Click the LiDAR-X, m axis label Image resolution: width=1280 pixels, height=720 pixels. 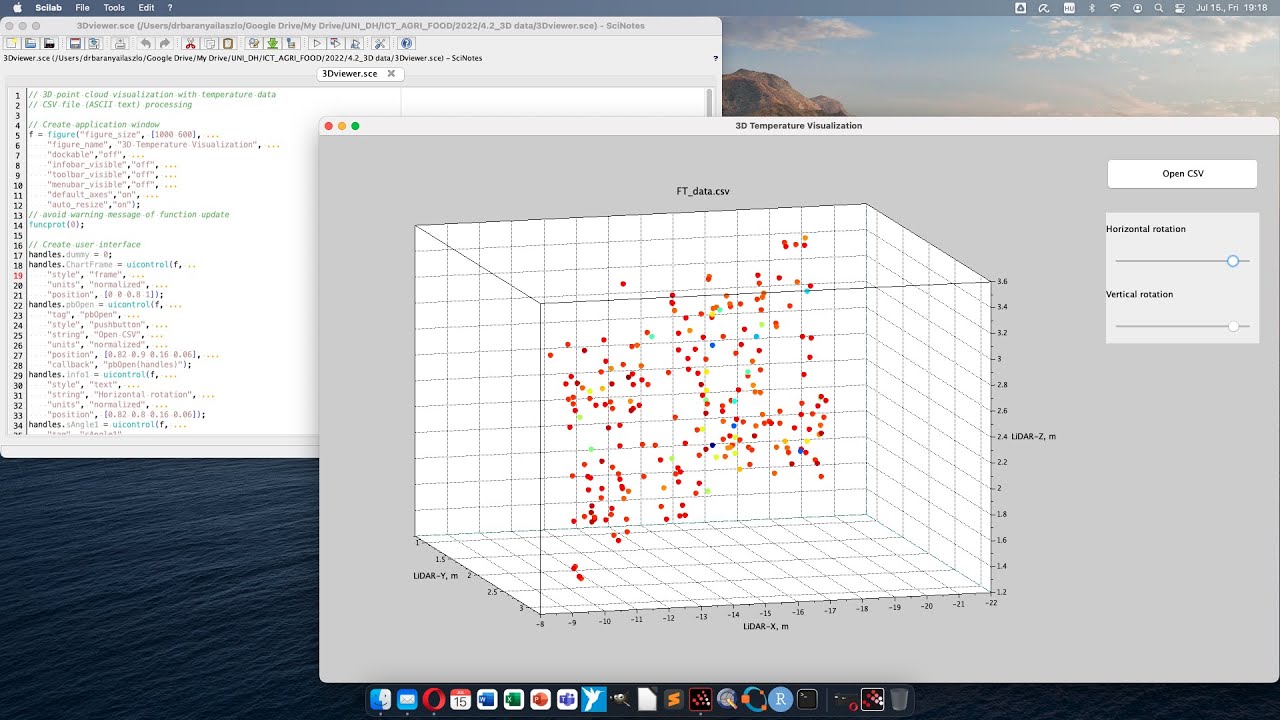[766, 626]
